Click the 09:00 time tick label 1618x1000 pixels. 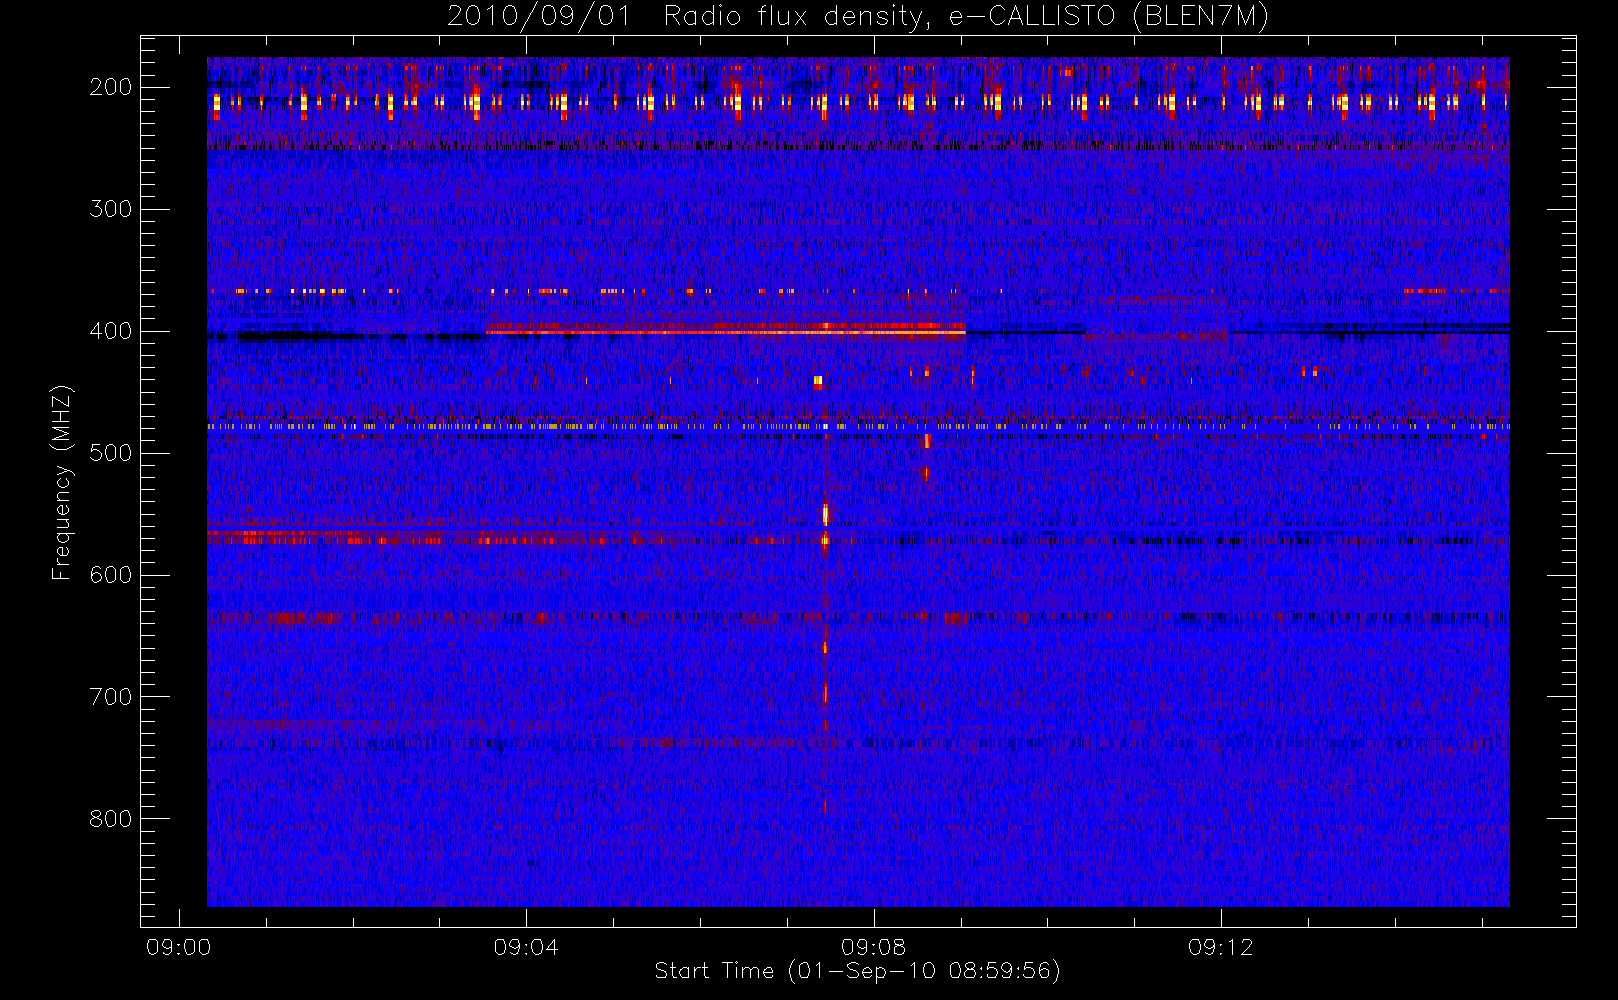[178, 947]
